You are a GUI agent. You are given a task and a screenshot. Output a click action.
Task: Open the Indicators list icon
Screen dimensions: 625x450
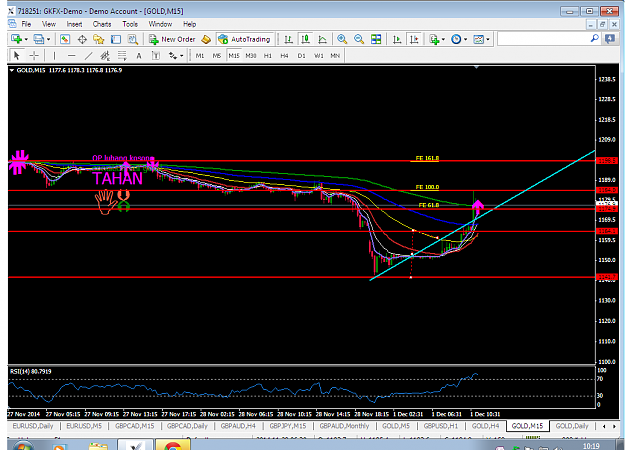[x=434, y=39]
